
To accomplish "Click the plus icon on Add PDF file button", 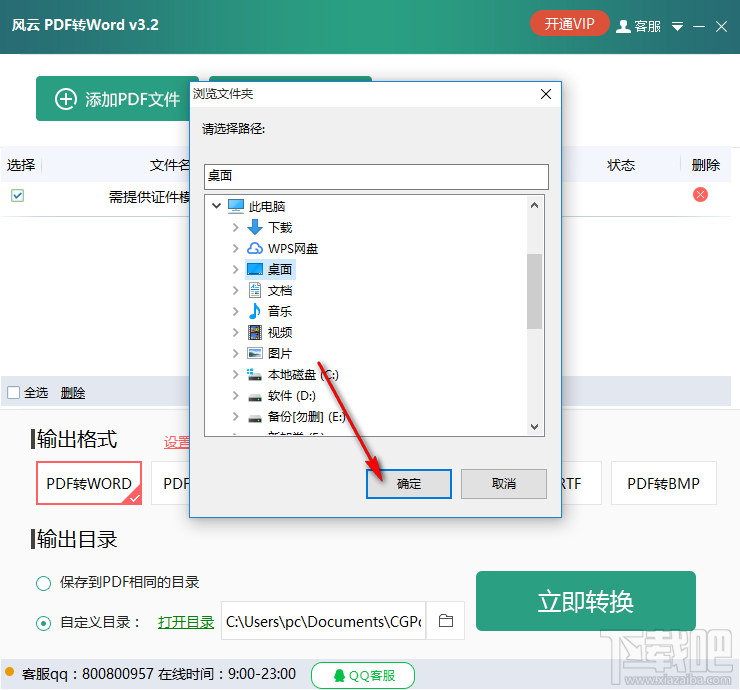I will [66, 99].
